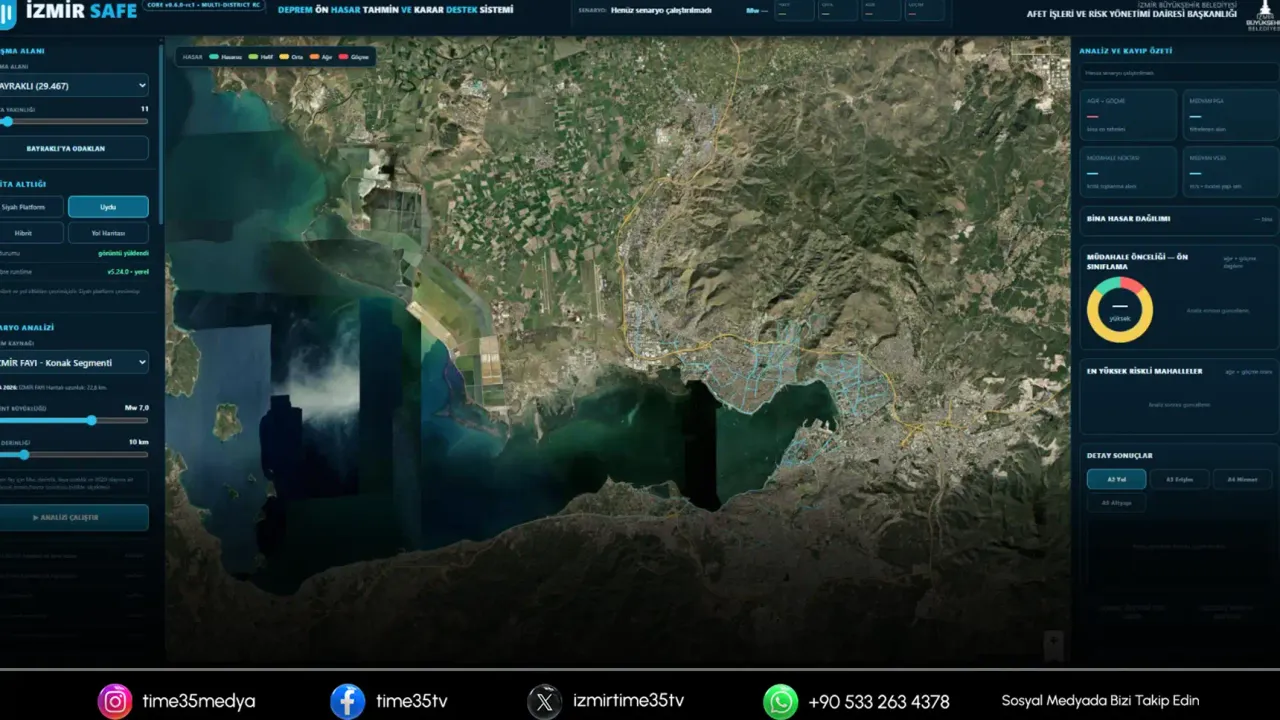The image size is (1280, 720).
Task: Click the MÜDAHALE NOKTASI summary card
Action: (1128, 172)
